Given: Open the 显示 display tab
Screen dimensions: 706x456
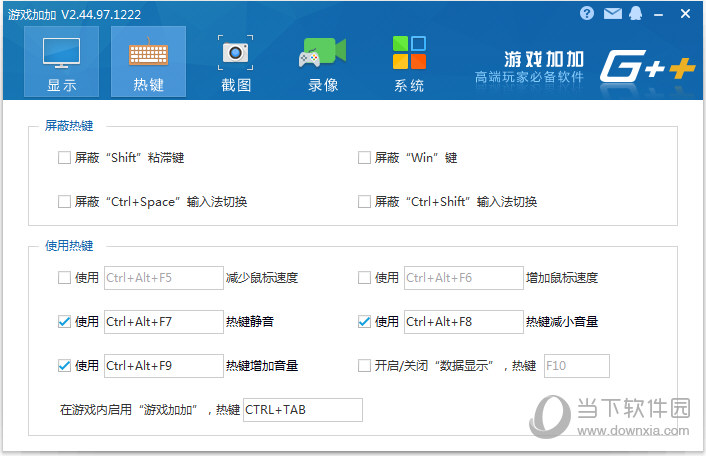Looking at the screenshot, I should (61, 62).
